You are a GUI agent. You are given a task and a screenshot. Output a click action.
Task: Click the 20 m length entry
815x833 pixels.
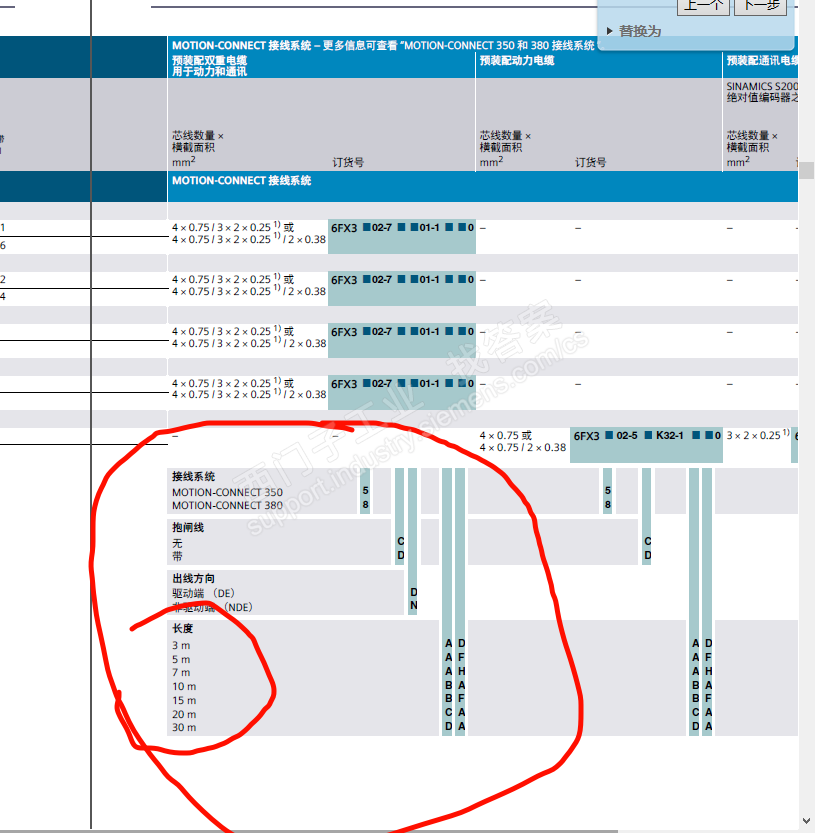pyautogui.click(x=184, y=714)
